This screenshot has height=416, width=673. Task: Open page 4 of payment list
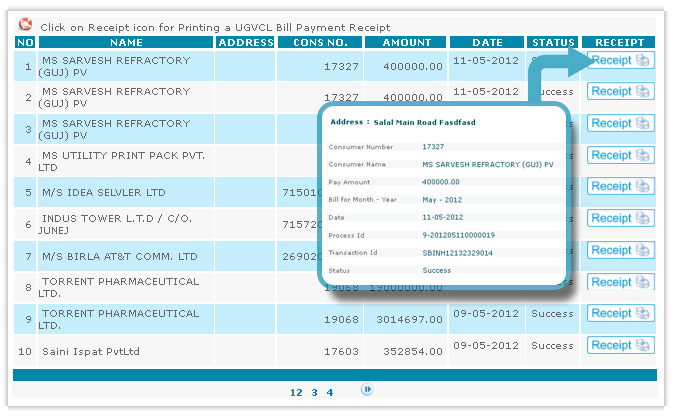pyautogui.click(x=329, y=392)
